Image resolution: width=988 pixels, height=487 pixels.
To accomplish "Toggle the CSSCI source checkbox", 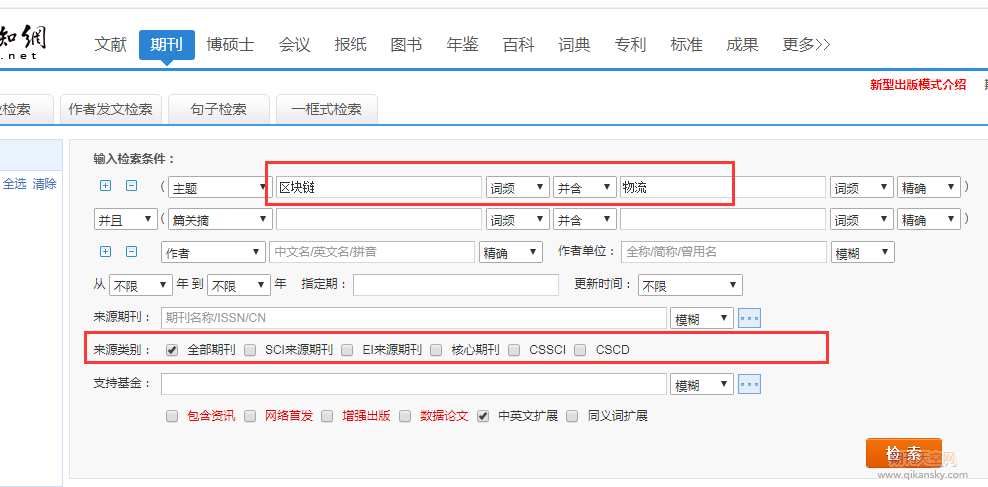I will pos(515,350).
